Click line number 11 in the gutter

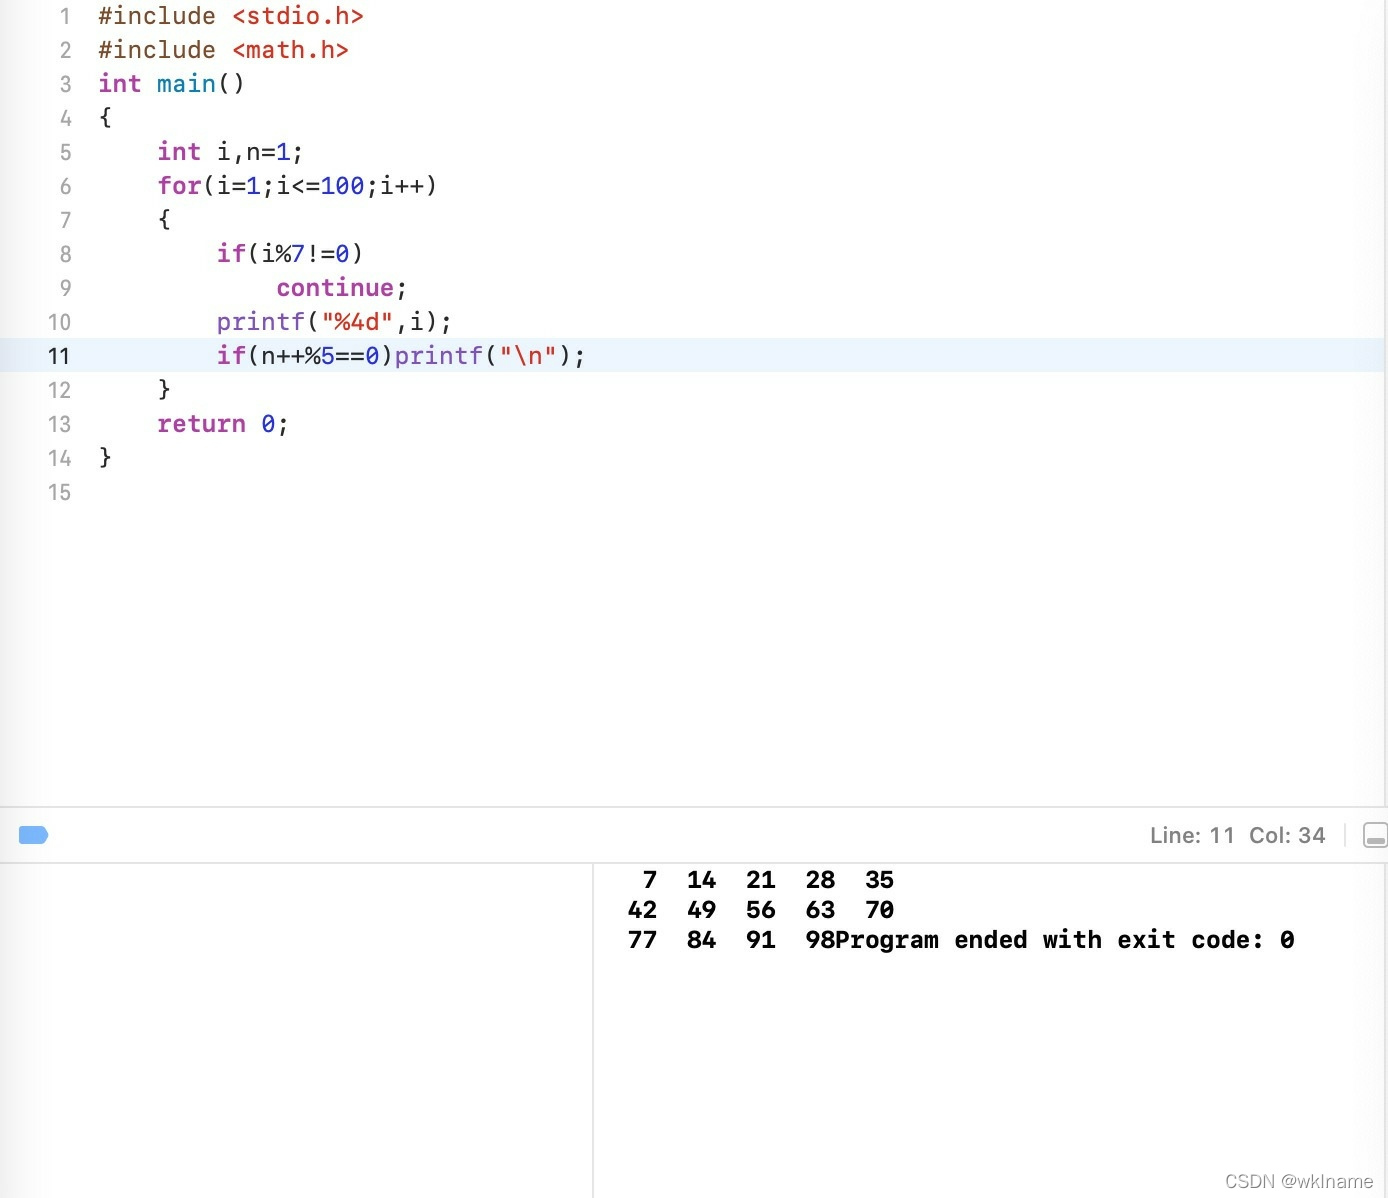[x=59, y=356]
